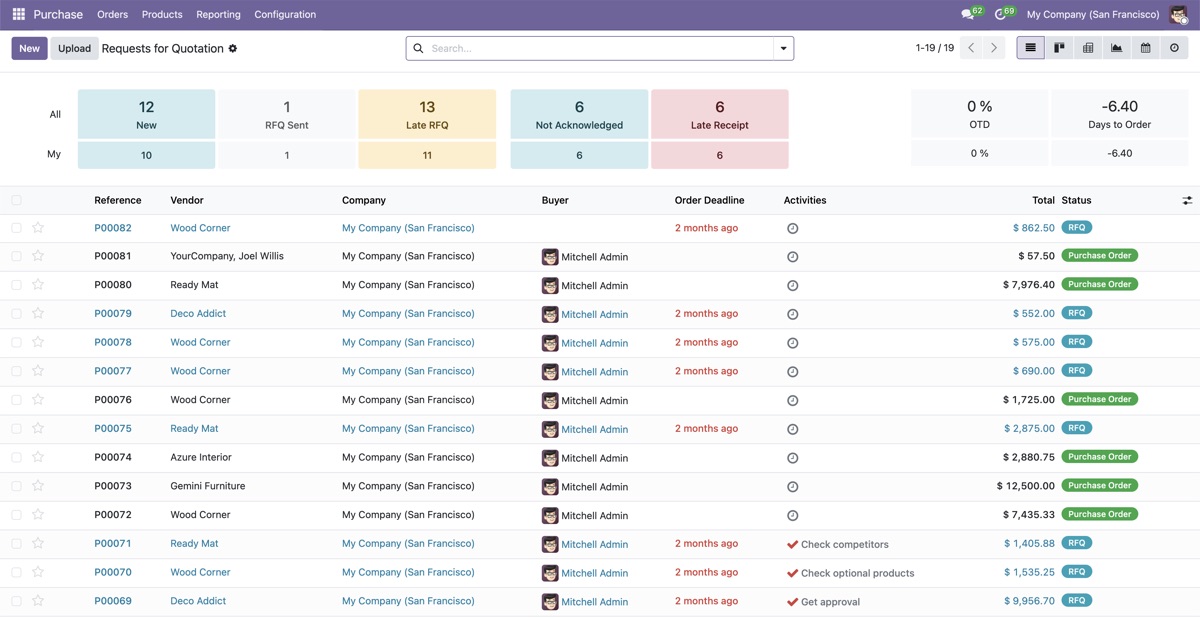Go to previous page of records
The width and height of the screenshot is (1200, 619).
[971, 47]
